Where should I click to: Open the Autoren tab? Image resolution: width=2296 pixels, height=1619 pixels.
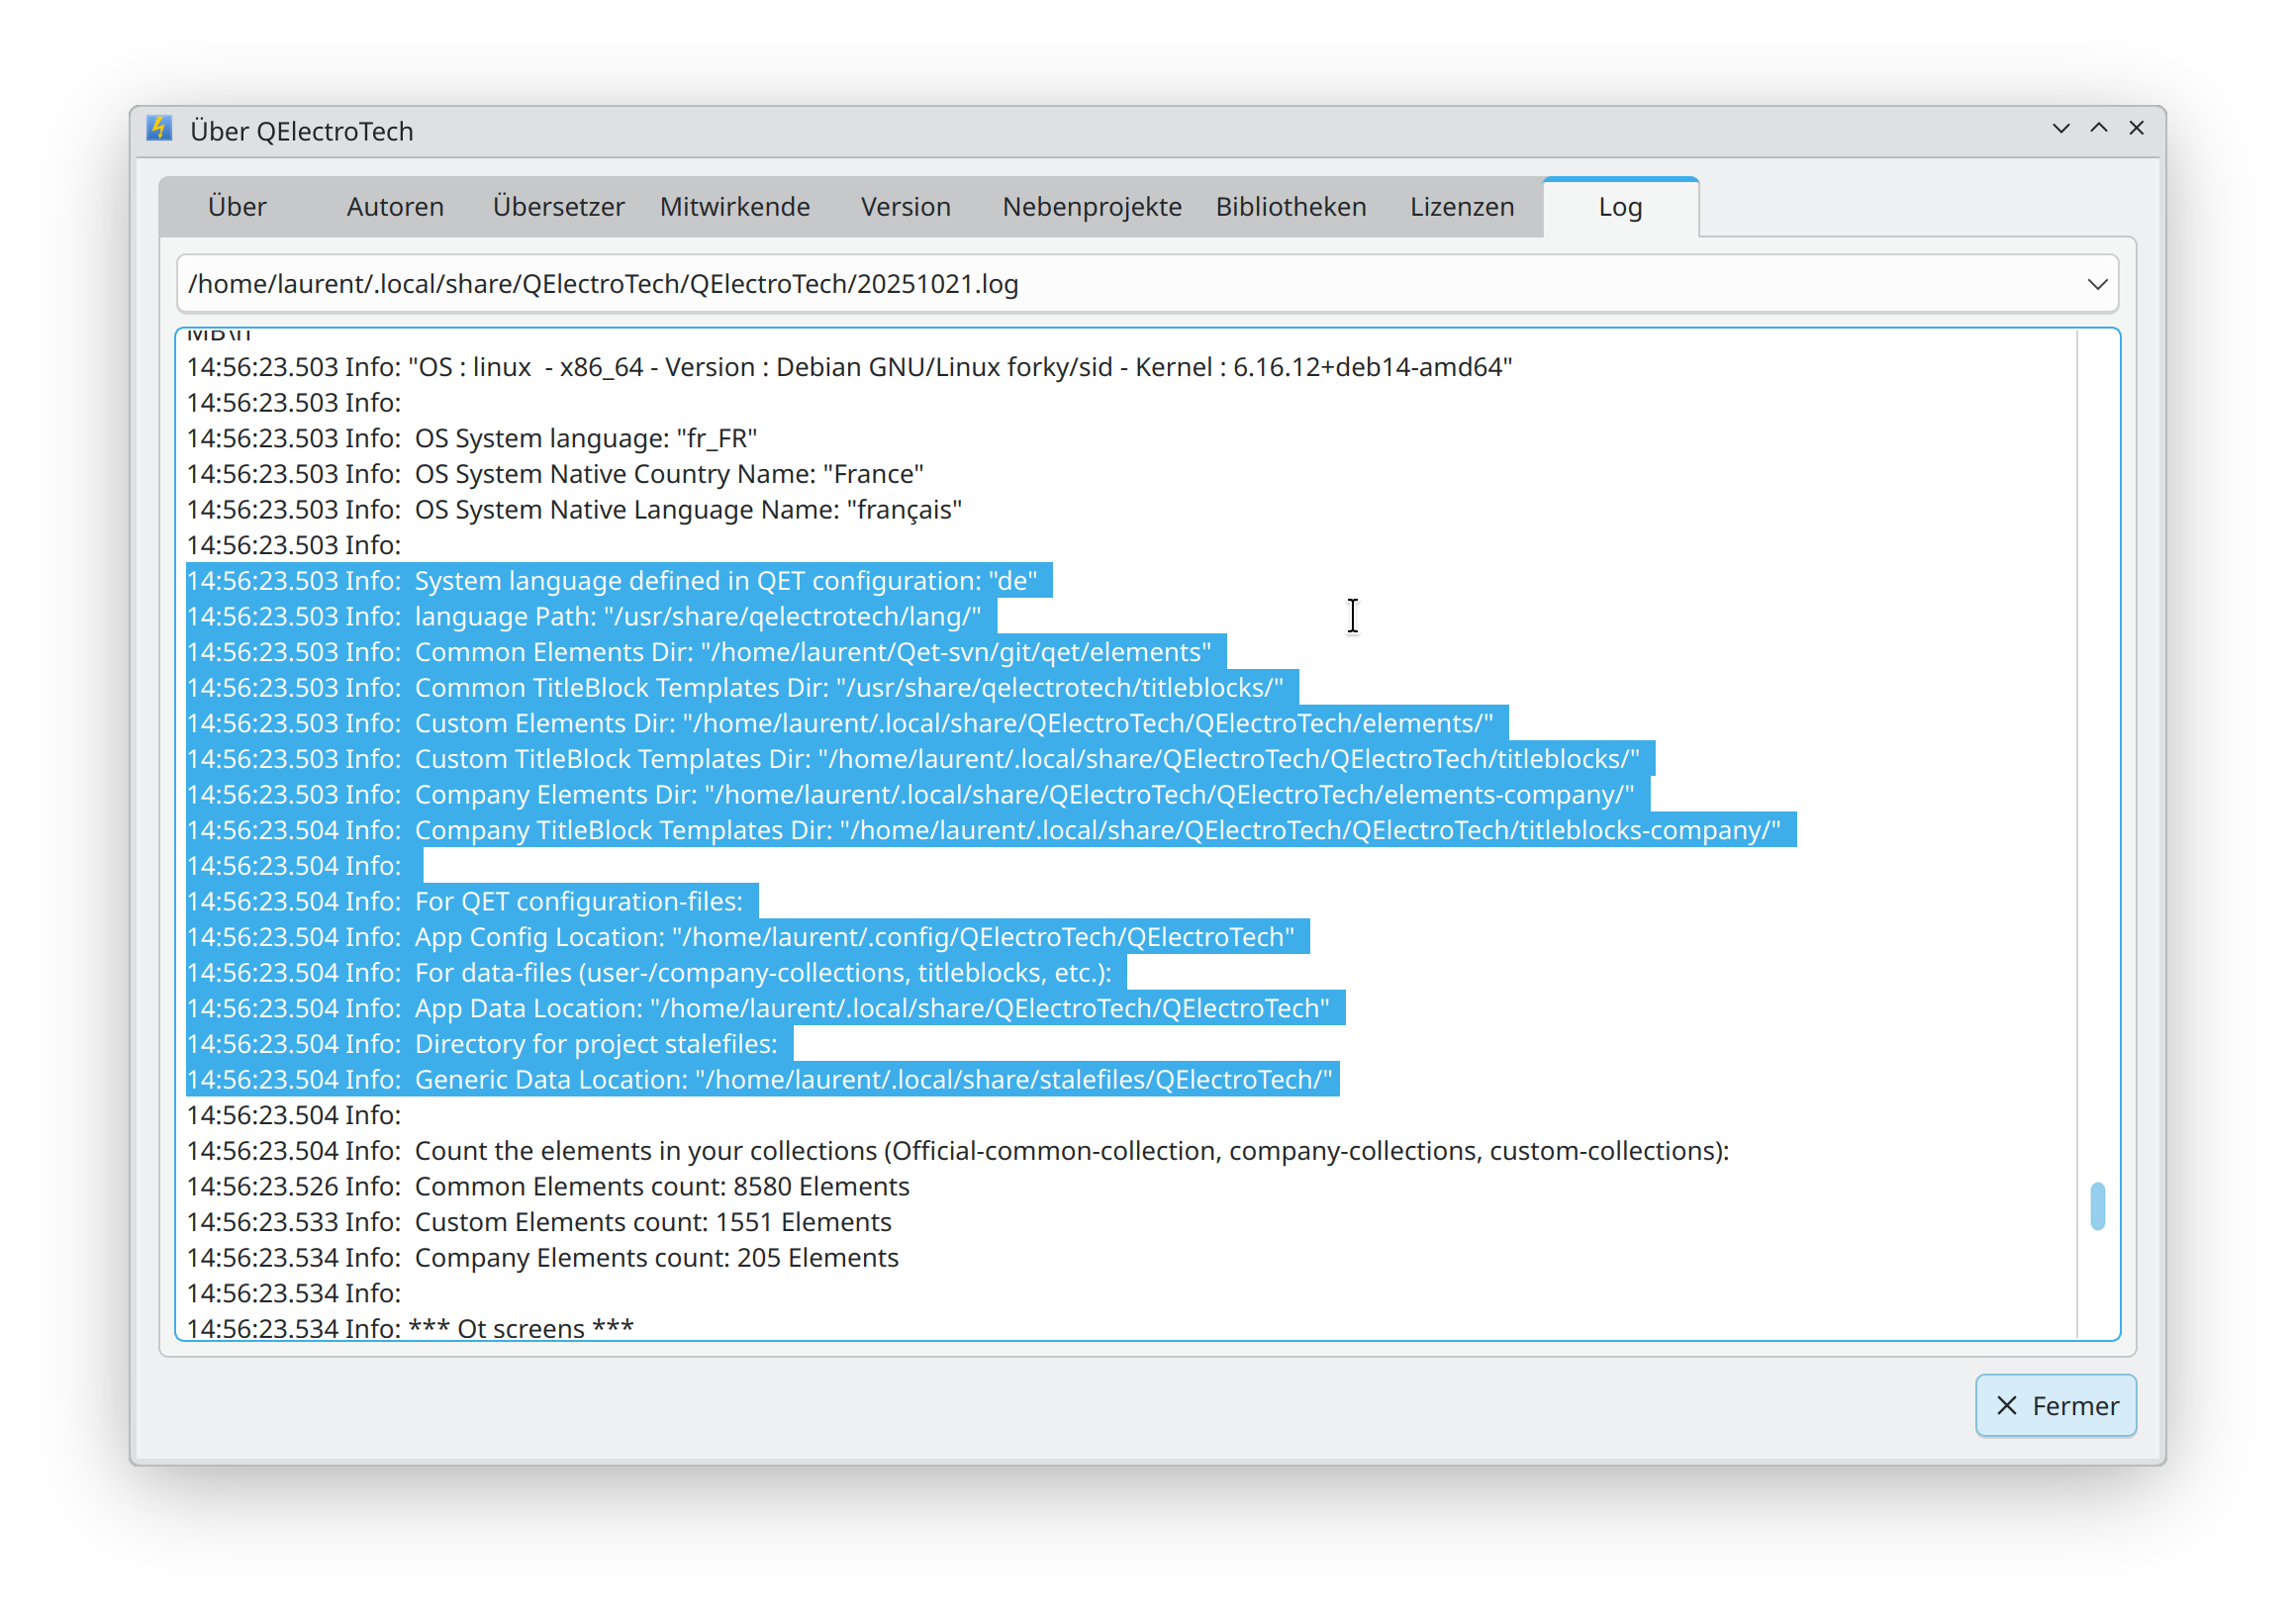click(x=395, y=207)
